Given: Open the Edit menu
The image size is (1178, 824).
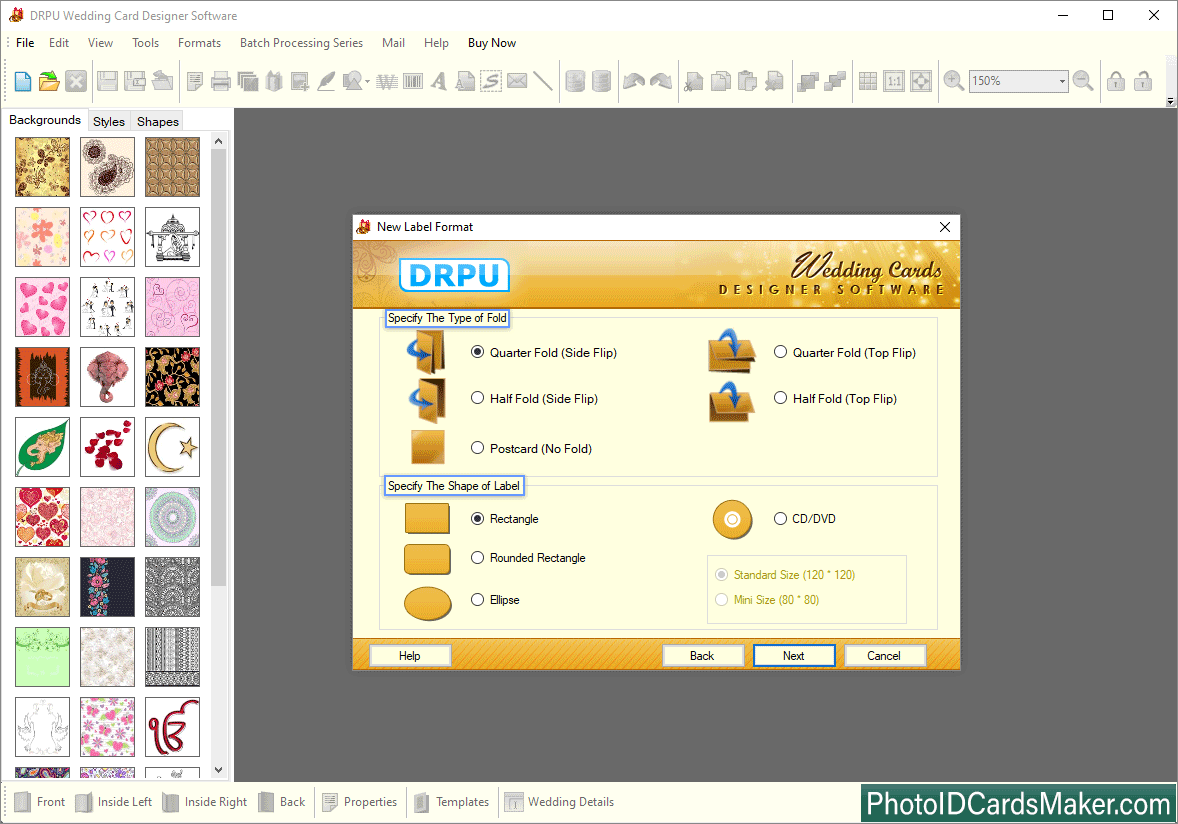Looking at the screenshot, I should [x=59, y=43].
